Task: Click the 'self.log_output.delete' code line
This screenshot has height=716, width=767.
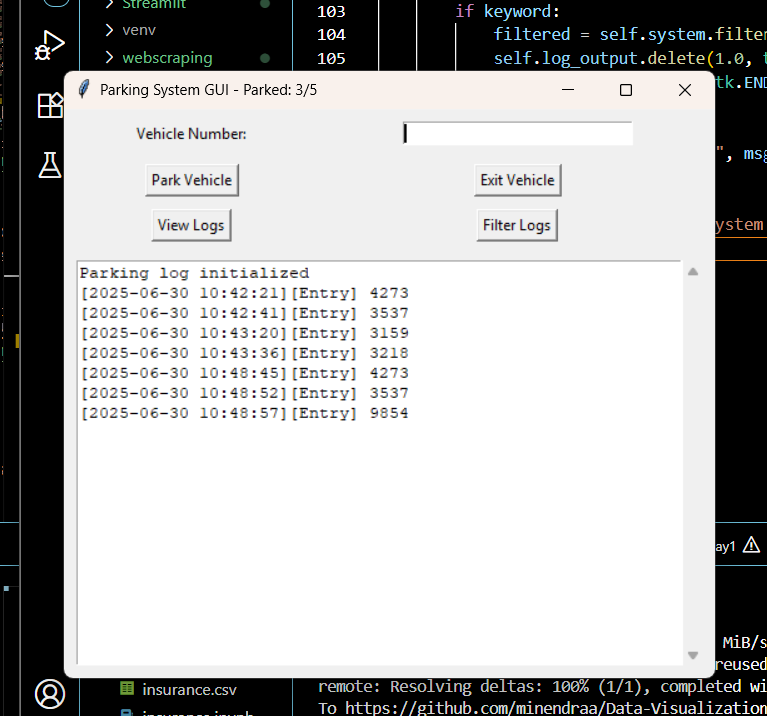Action: (630, 59)
